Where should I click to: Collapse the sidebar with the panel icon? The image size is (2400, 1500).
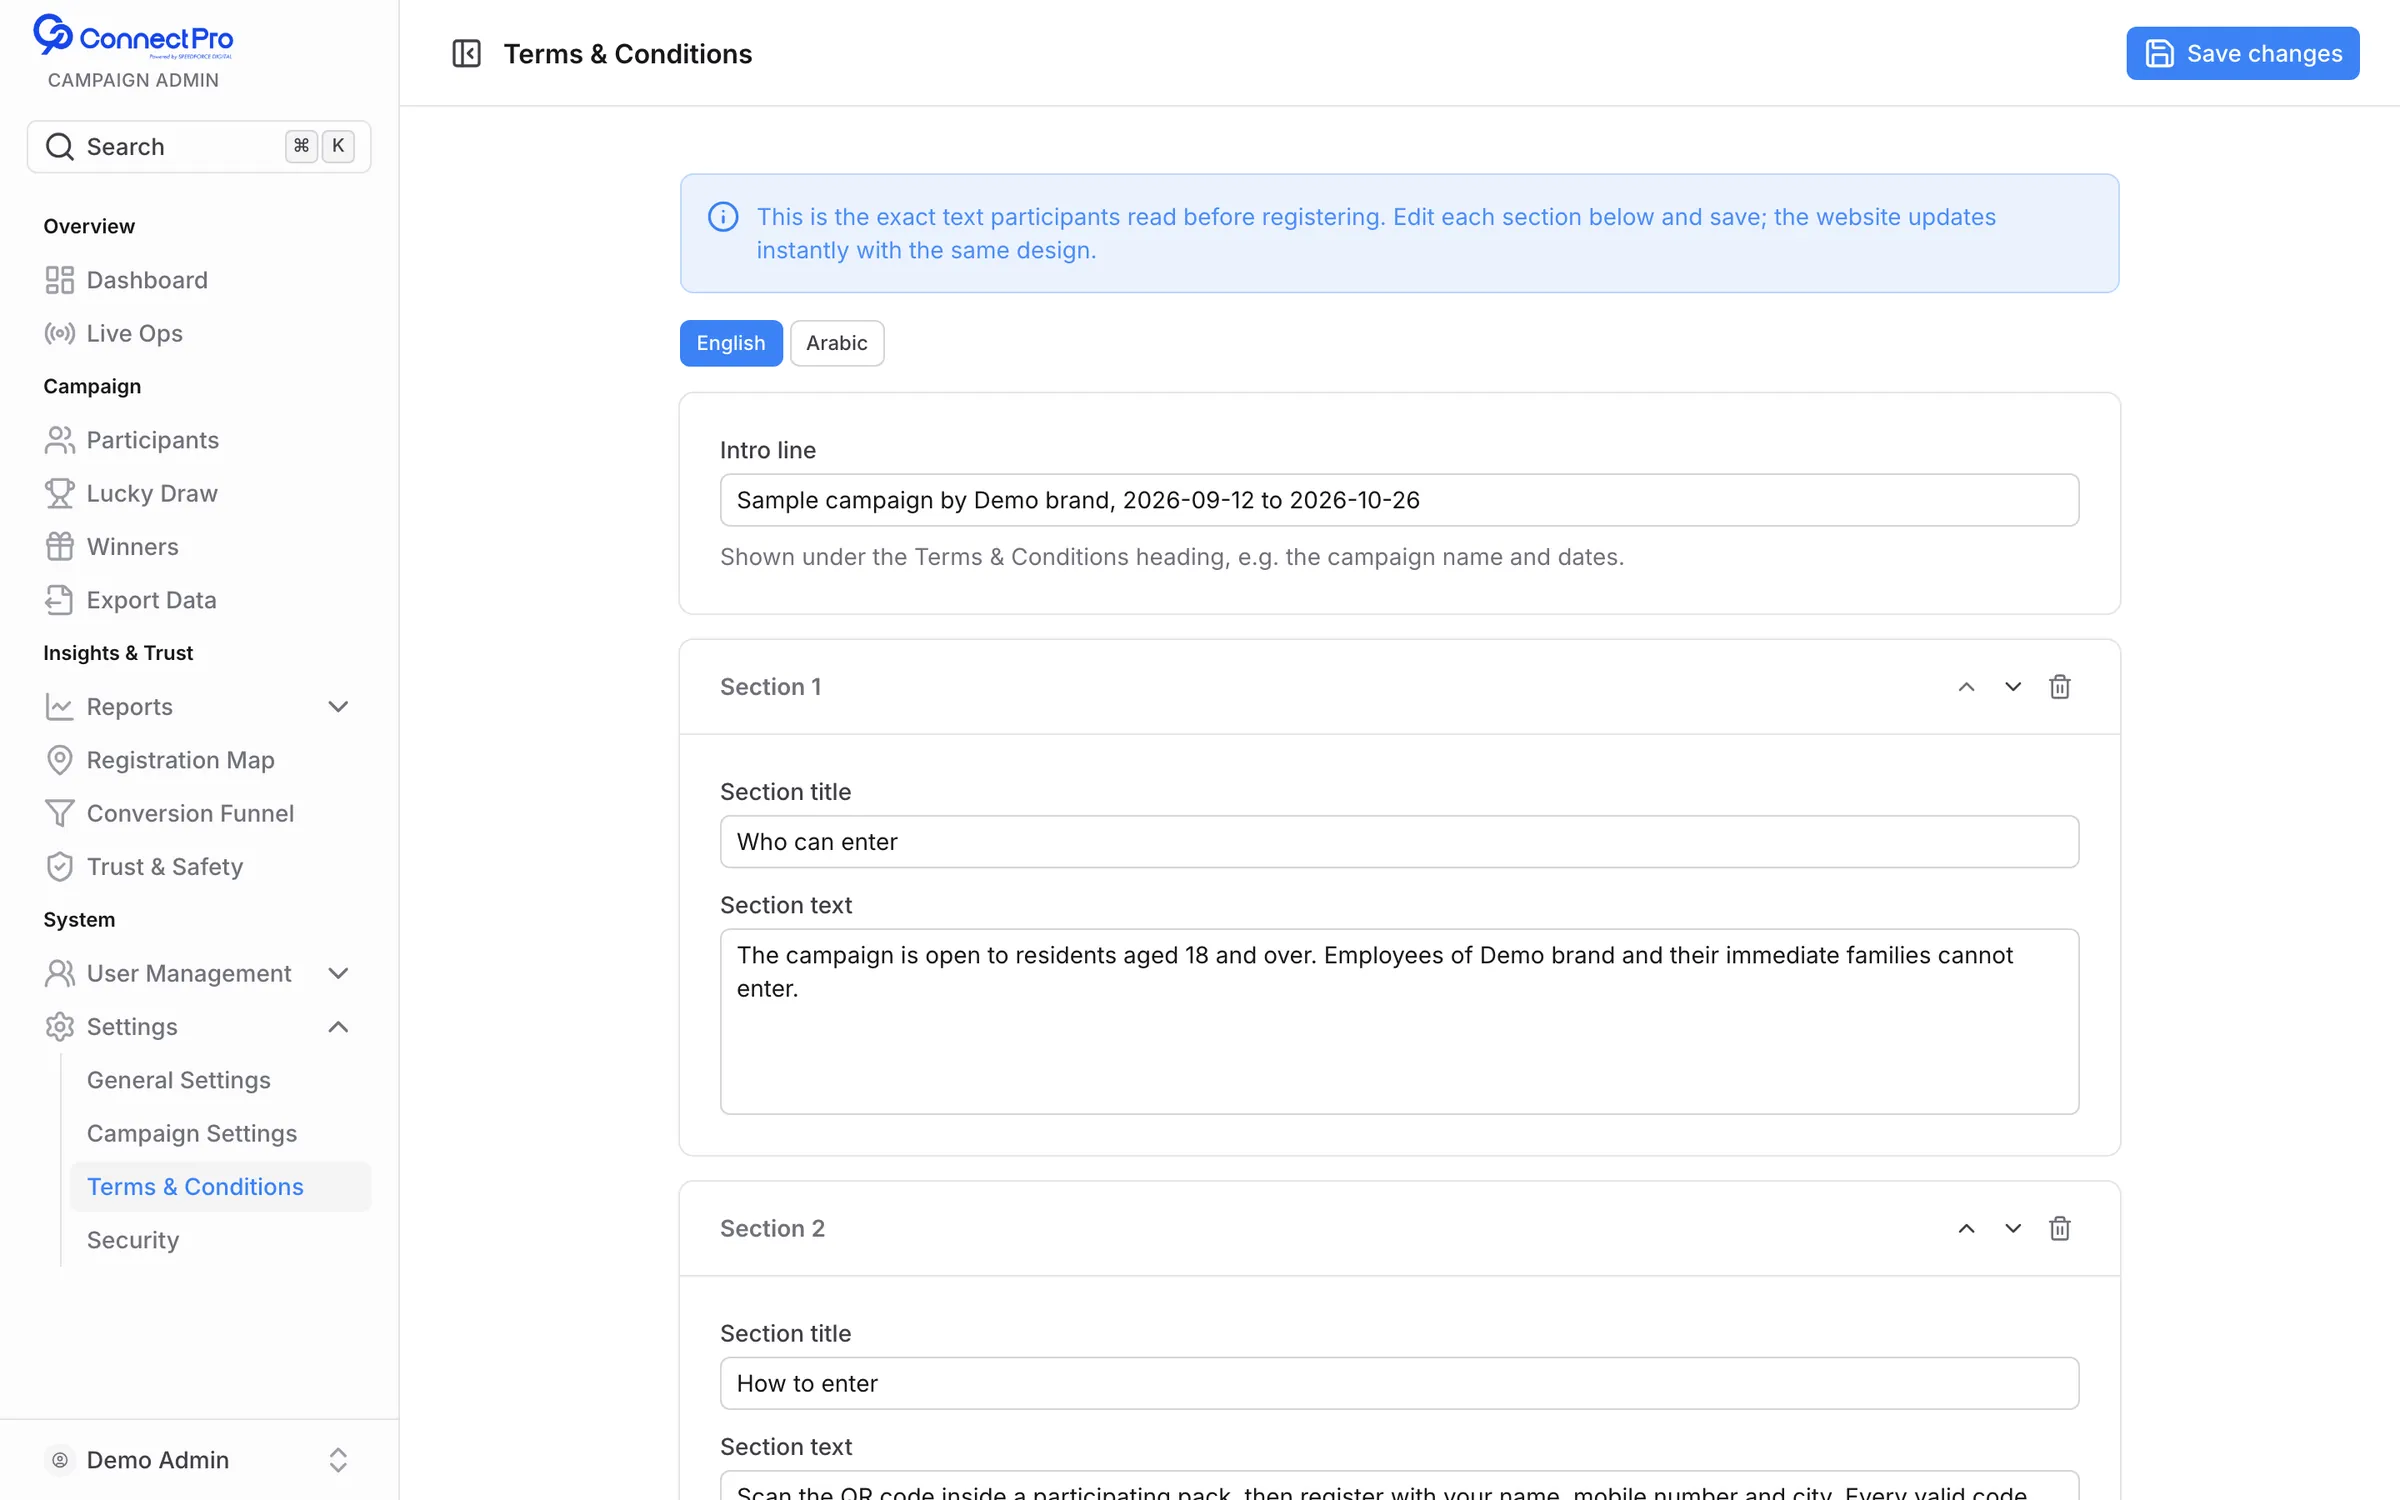tap(466, 53)
